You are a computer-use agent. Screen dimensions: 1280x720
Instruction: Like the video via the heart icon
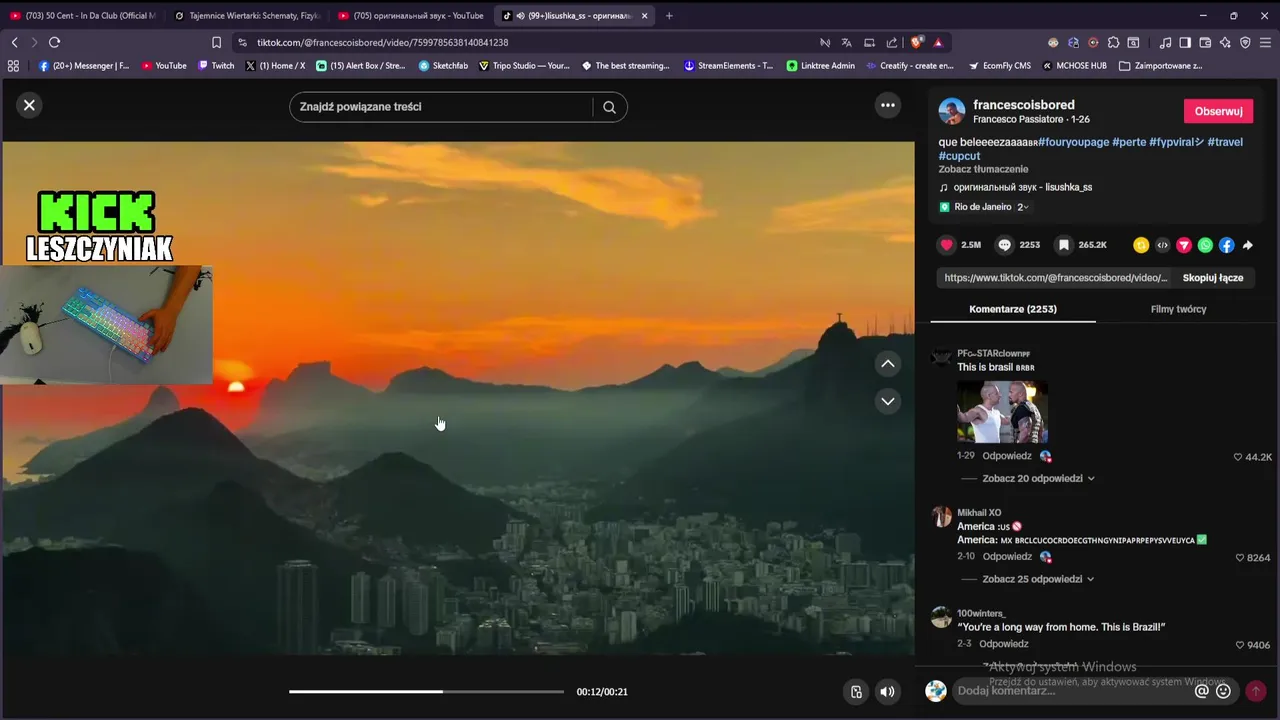[x=946, y=245]
